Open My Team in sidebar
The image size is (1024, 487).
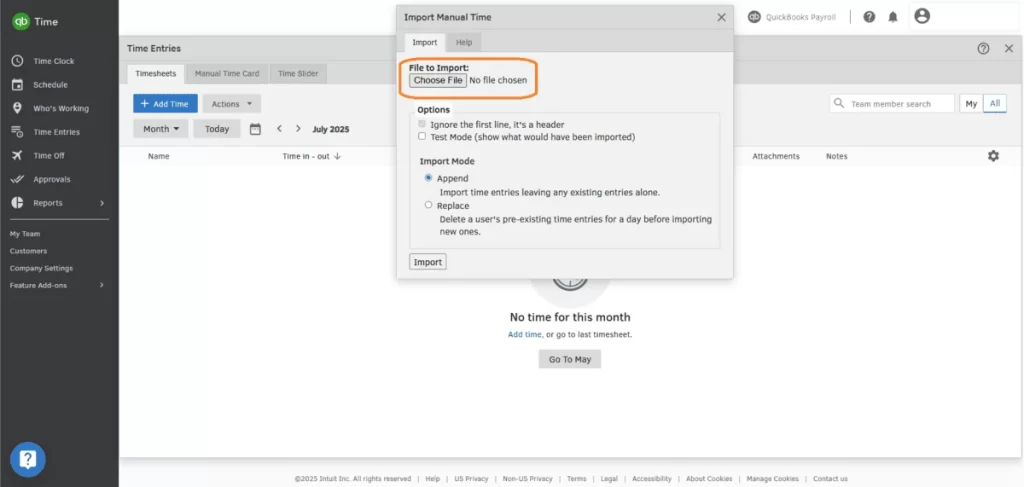(x=25, y=234)
